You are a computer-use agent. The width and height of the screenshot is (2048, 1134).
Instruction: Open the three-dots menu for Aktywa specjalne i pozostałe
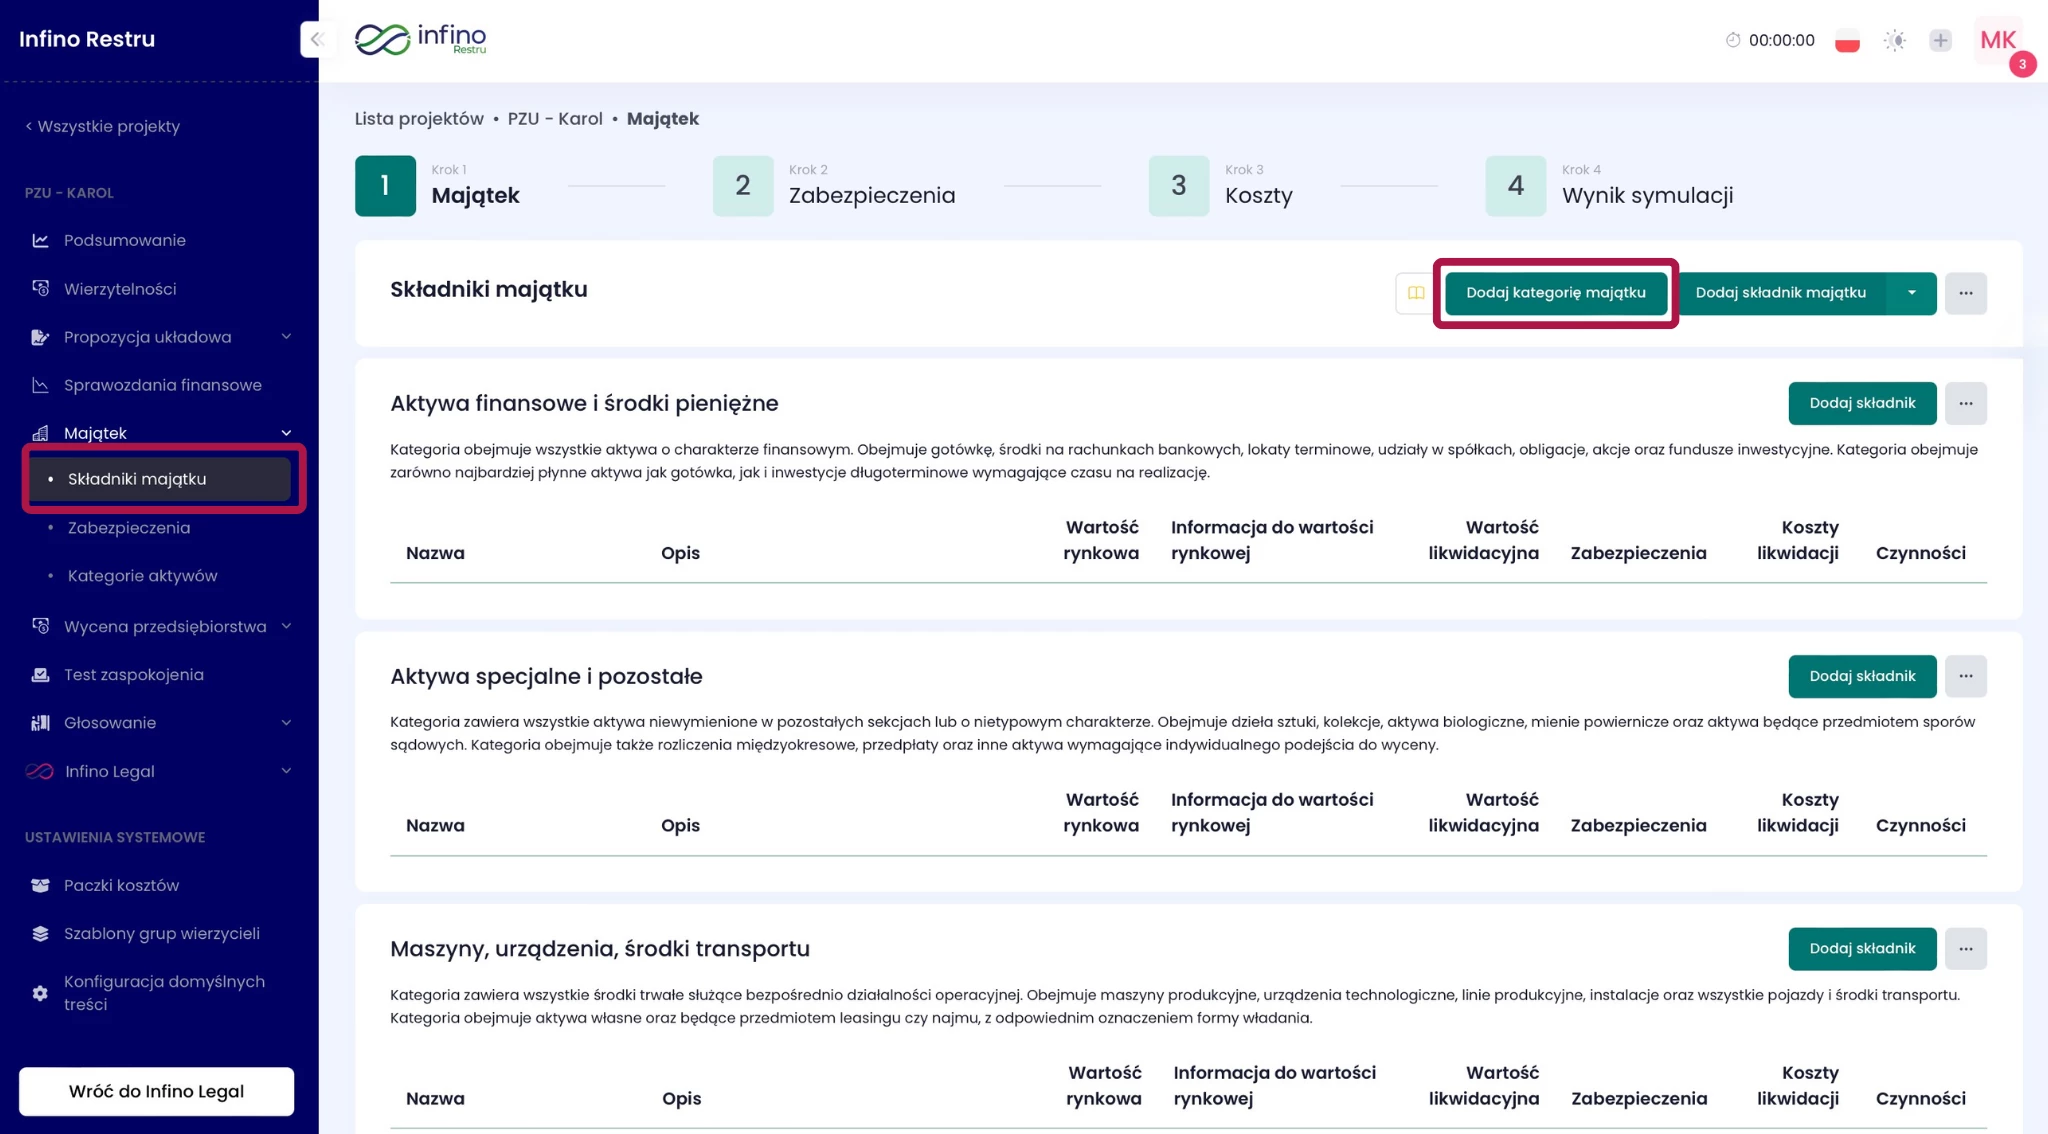[x=1965, y=676]
